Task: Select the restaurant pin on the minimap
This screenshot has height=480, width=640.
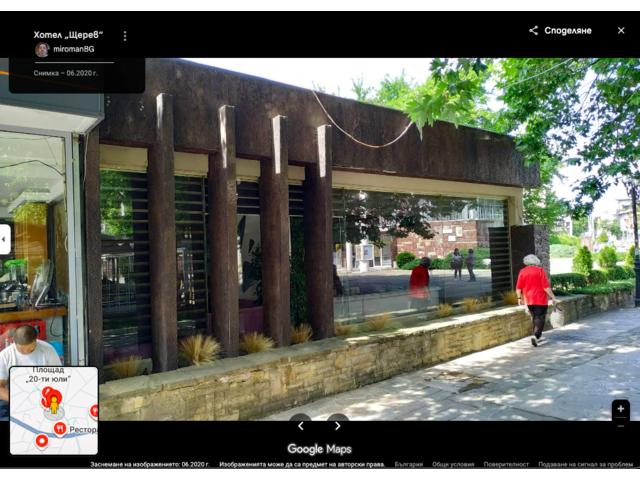Action: click(x=60, y=428)
